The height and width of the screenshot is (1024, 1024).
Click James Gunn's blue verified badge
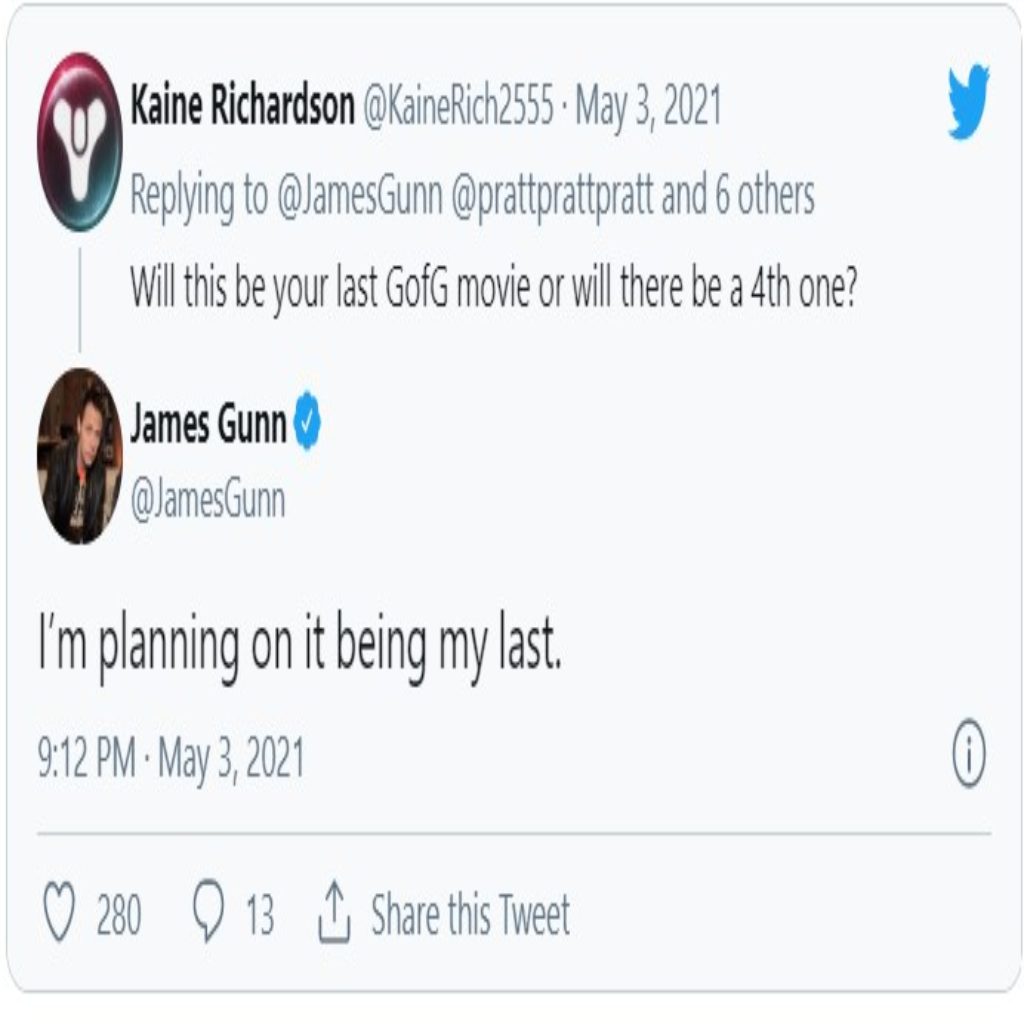307,427
